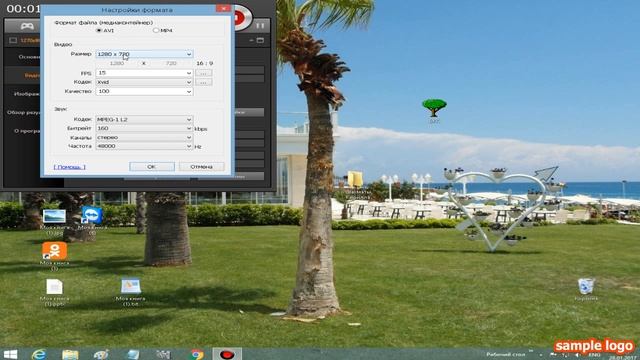Viewport: 640px width, 360px height.
Task: Select the MP4 container radio button
Action: [156, 31]
